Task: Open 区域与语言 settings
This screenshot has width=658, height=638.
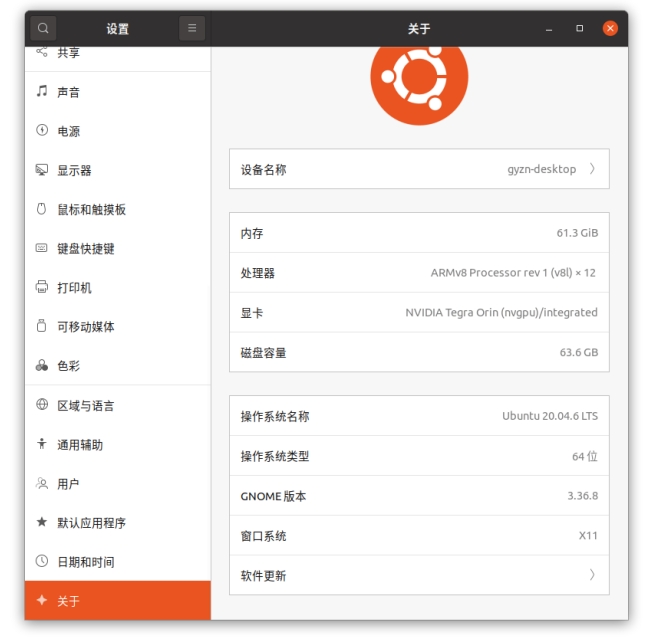Action: click(x=118, y=405)
